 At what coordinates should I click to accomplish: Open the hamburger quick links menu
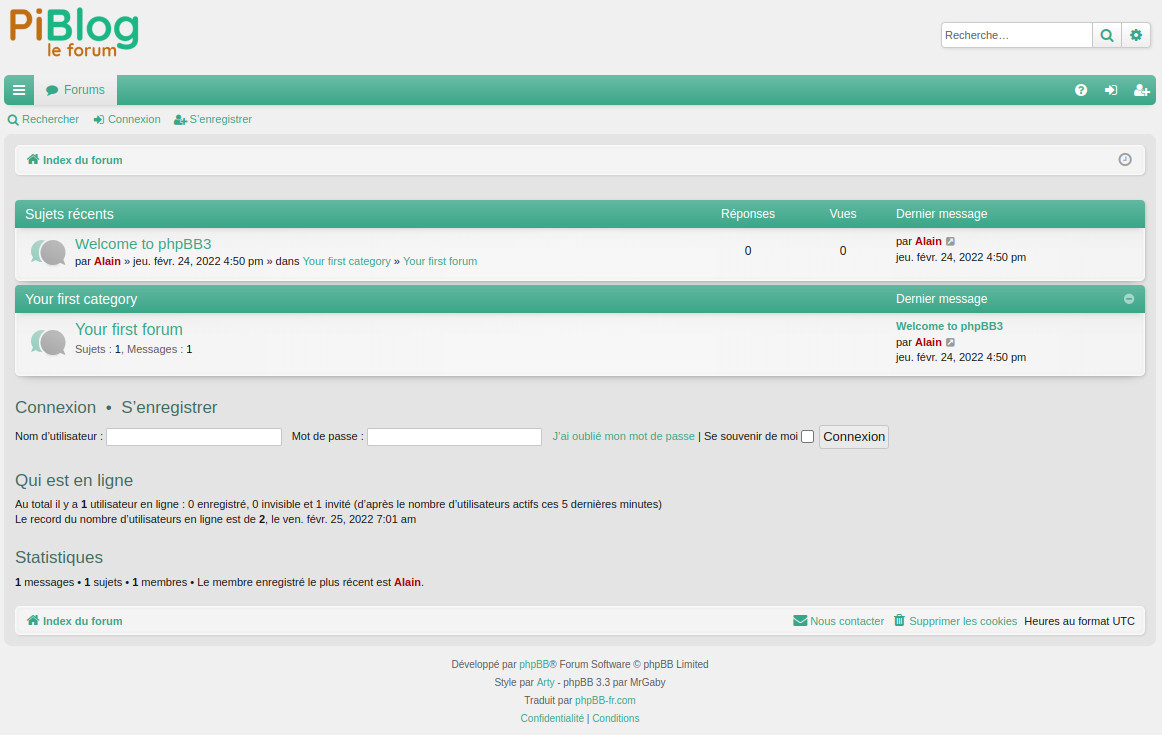click(19, 90)
